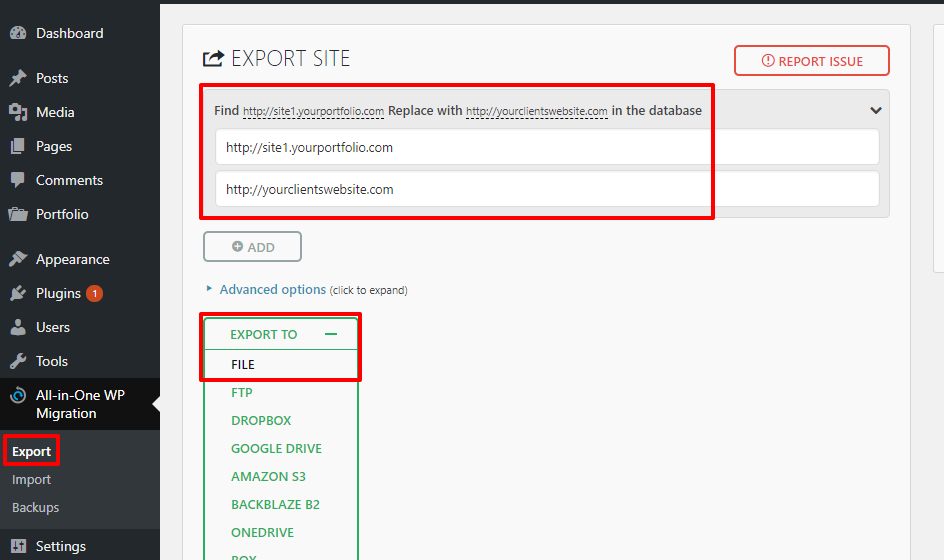The width and height of the screenshot is (944, 560).
Task: Click the Add button for find-replace
Action: coord(252,247)
